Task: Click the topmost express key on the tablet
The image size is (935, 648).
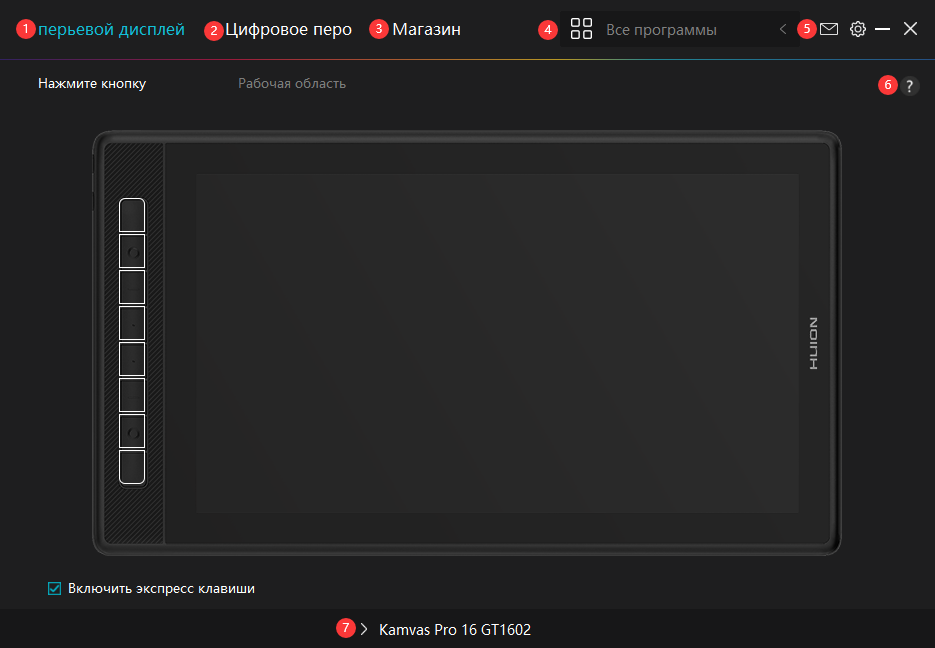Action: coord(132,215)
